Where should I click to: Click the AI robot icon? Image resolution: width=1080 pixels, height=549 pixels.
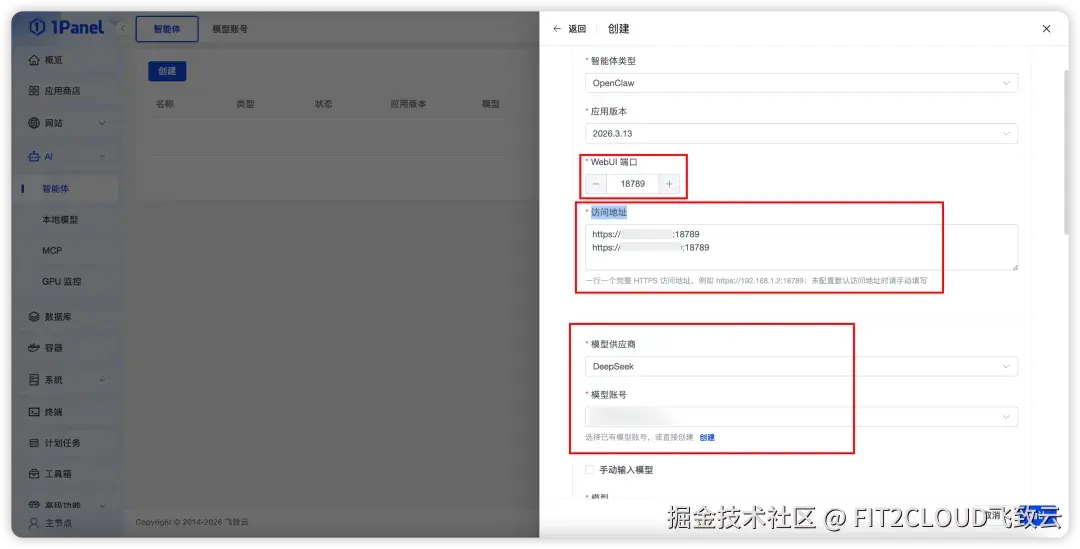point(34,156)
